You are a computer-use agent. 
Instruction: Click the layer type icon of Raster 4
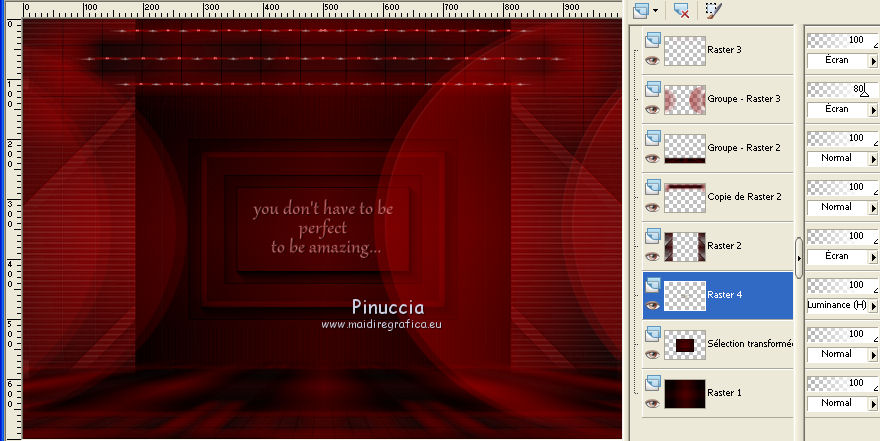(x=652, y=285)
